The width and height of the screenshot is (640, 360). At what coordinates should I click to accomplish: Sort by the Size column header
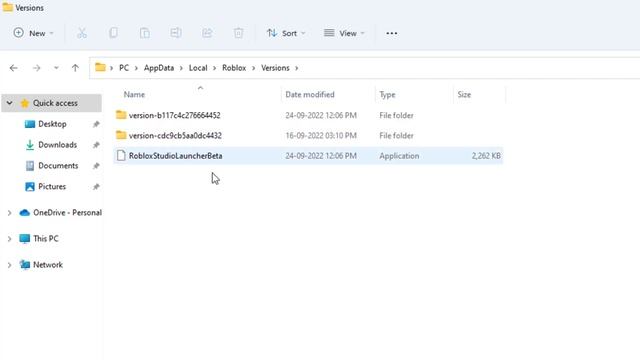click(464, 95)
